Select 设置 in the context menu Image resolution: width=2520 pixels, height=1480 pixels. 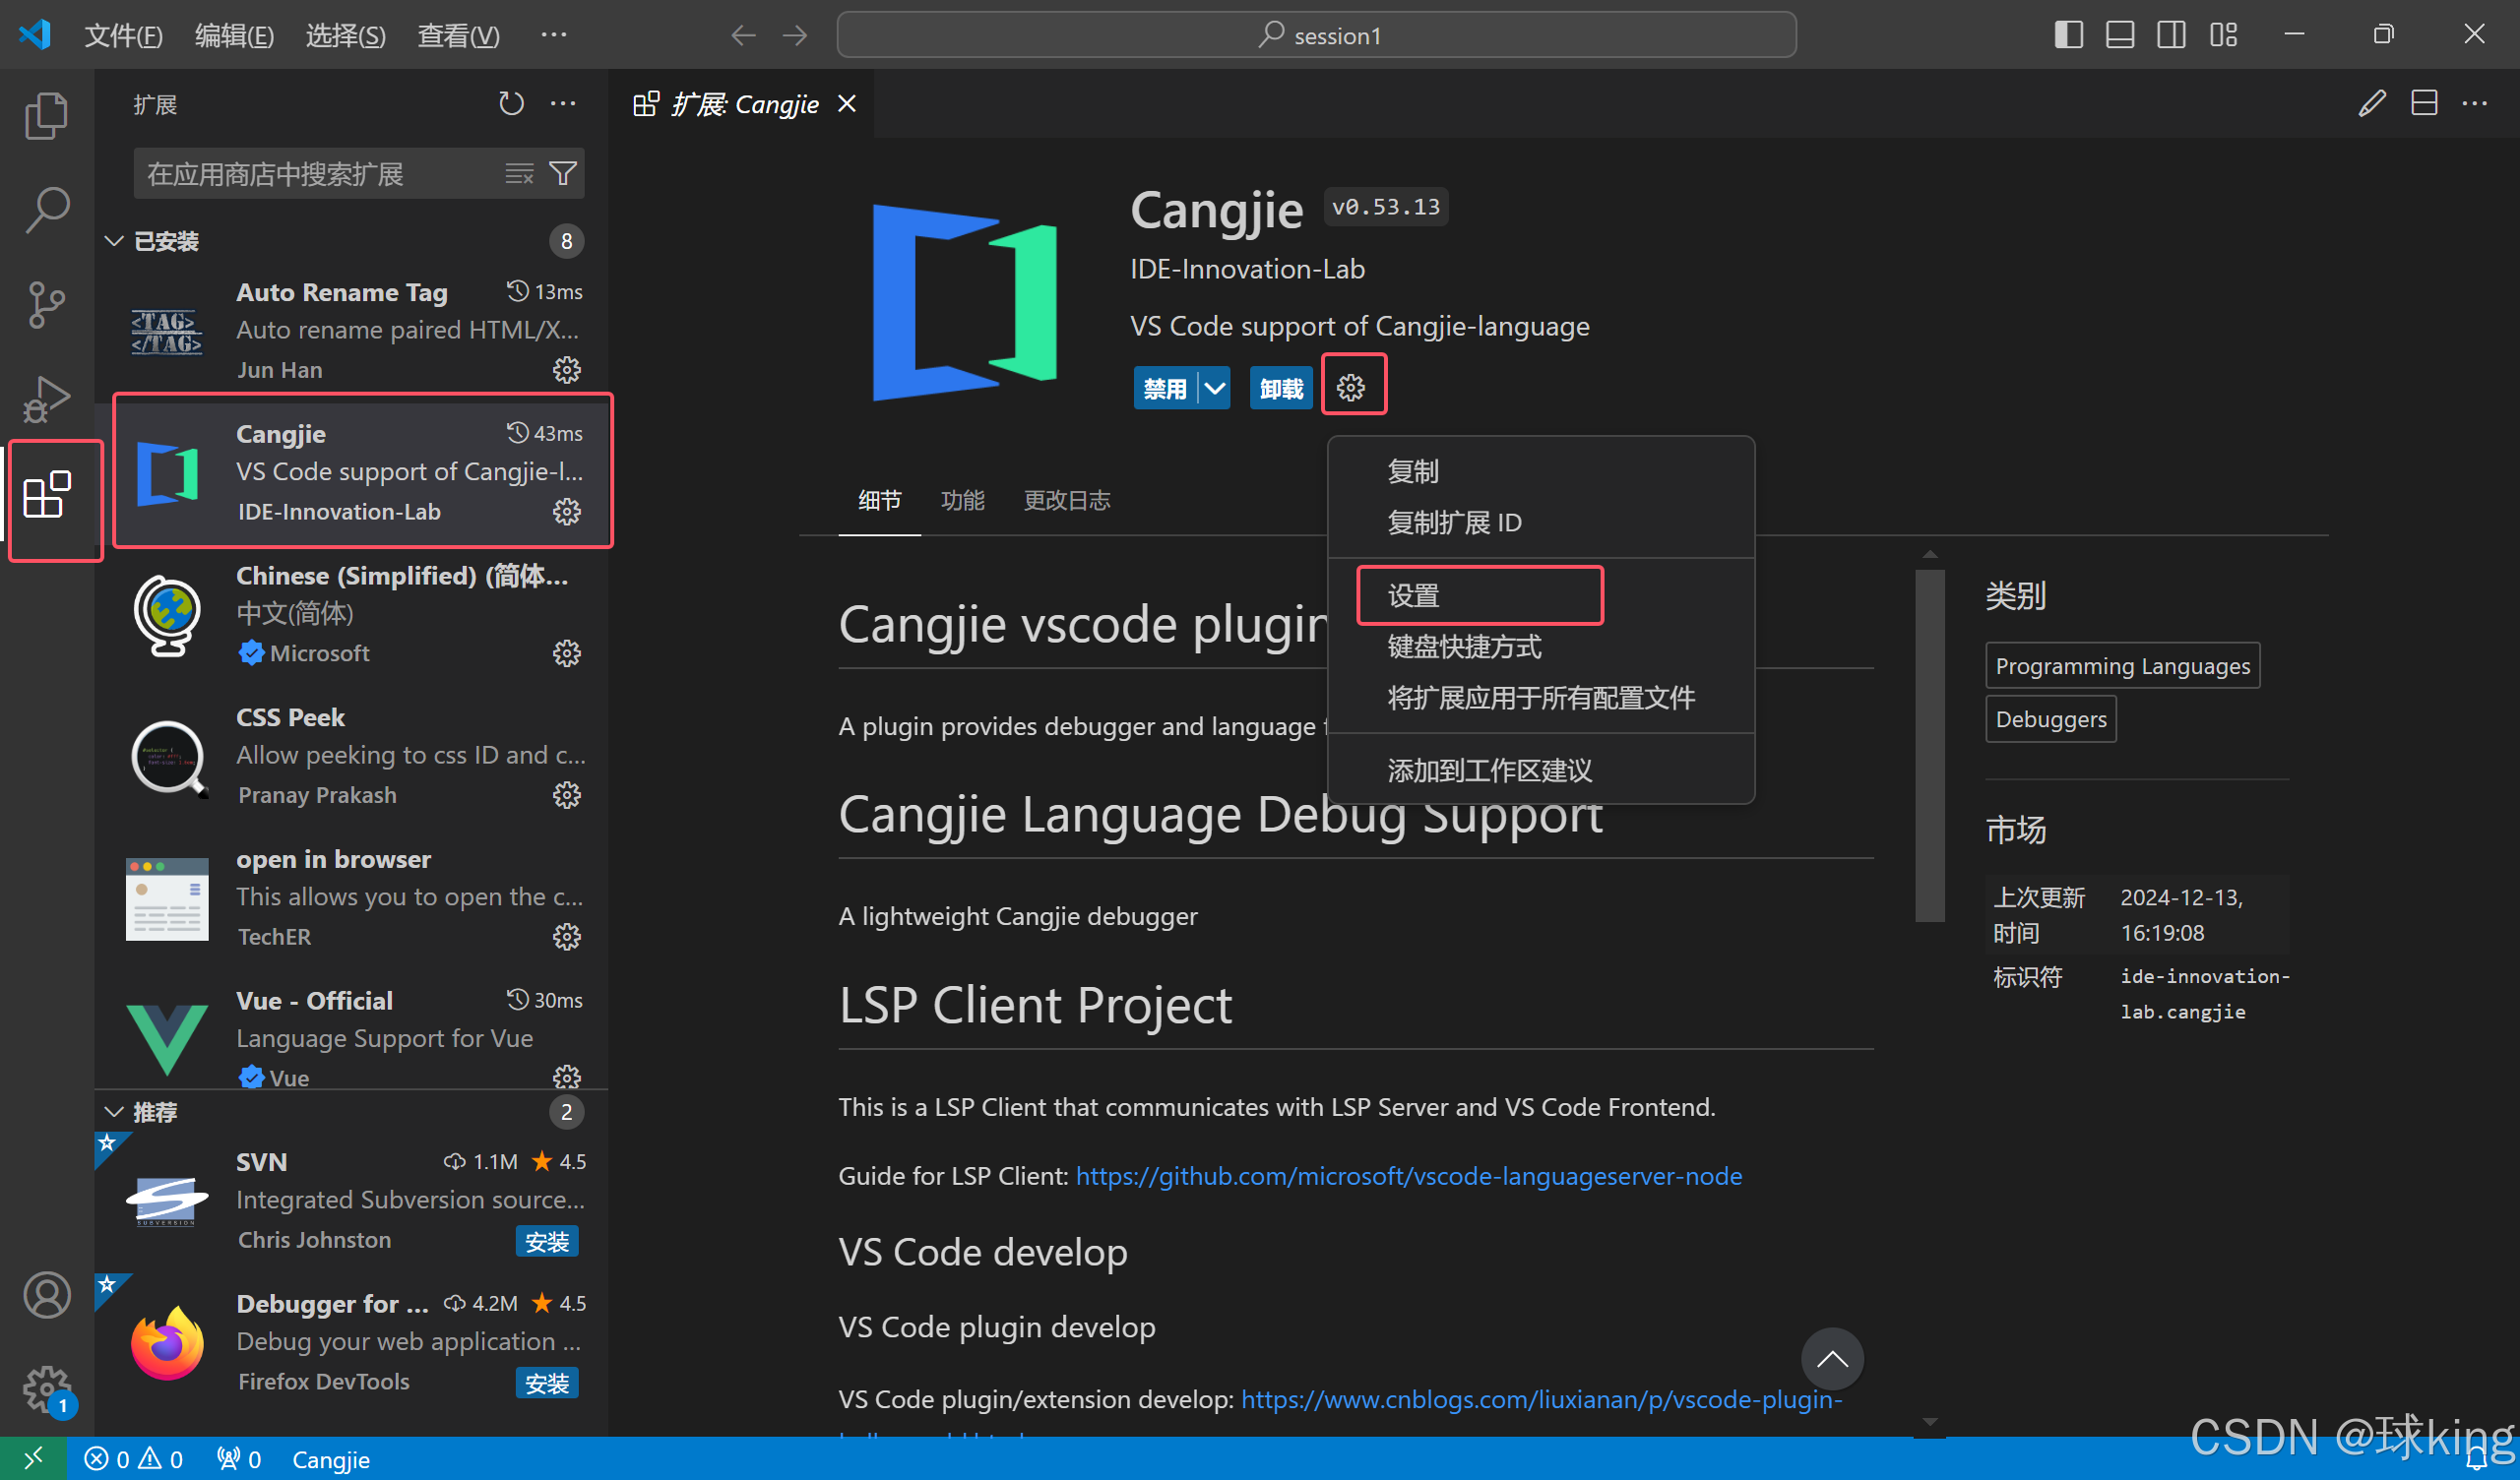[x=1413, y=596]
